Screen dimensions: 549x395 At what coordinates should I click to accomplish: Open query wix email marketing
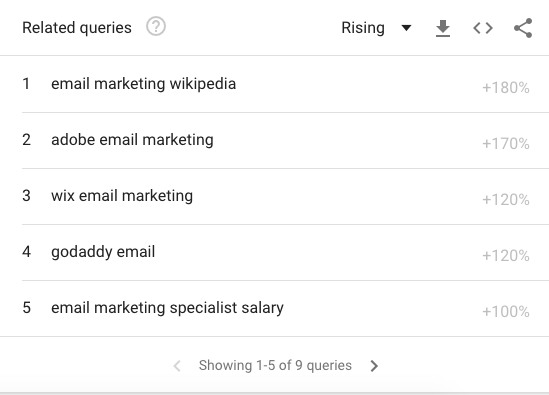[122, 196]
